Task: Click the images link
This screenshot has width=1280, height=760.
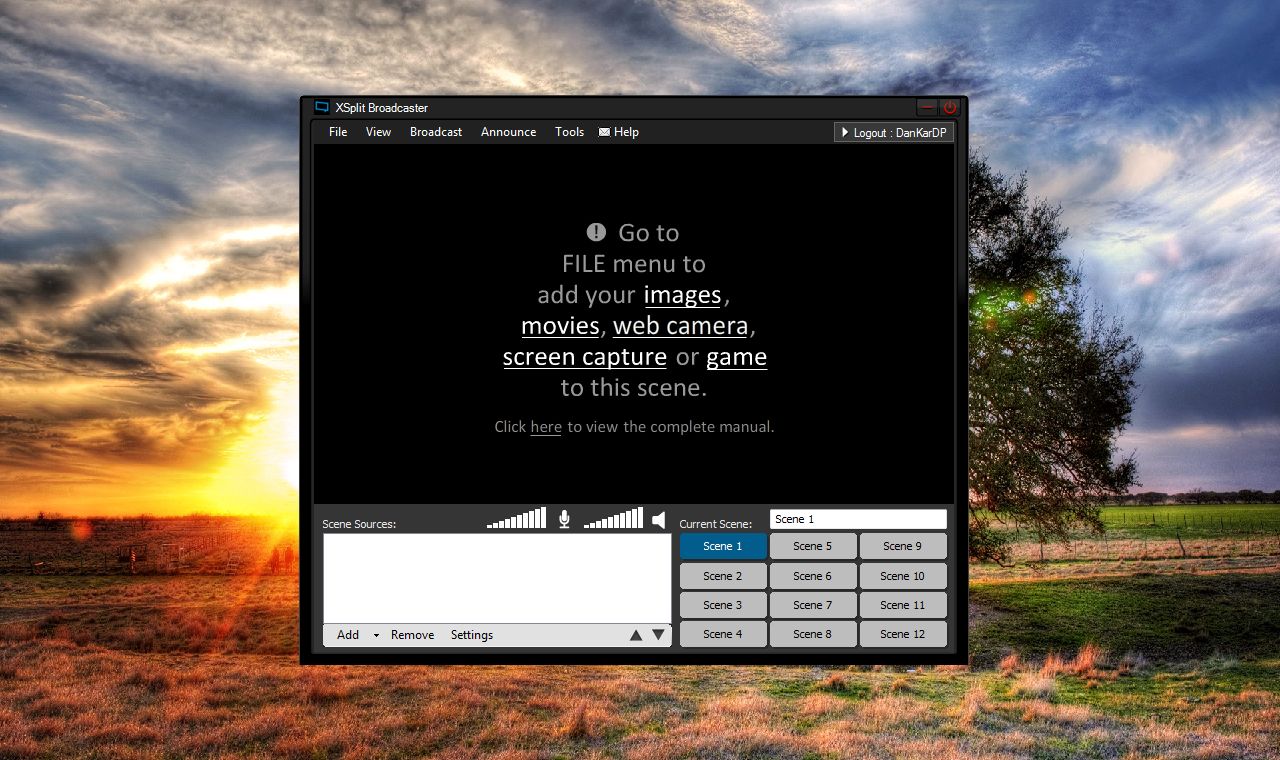Action: click(x=683, y=295)
